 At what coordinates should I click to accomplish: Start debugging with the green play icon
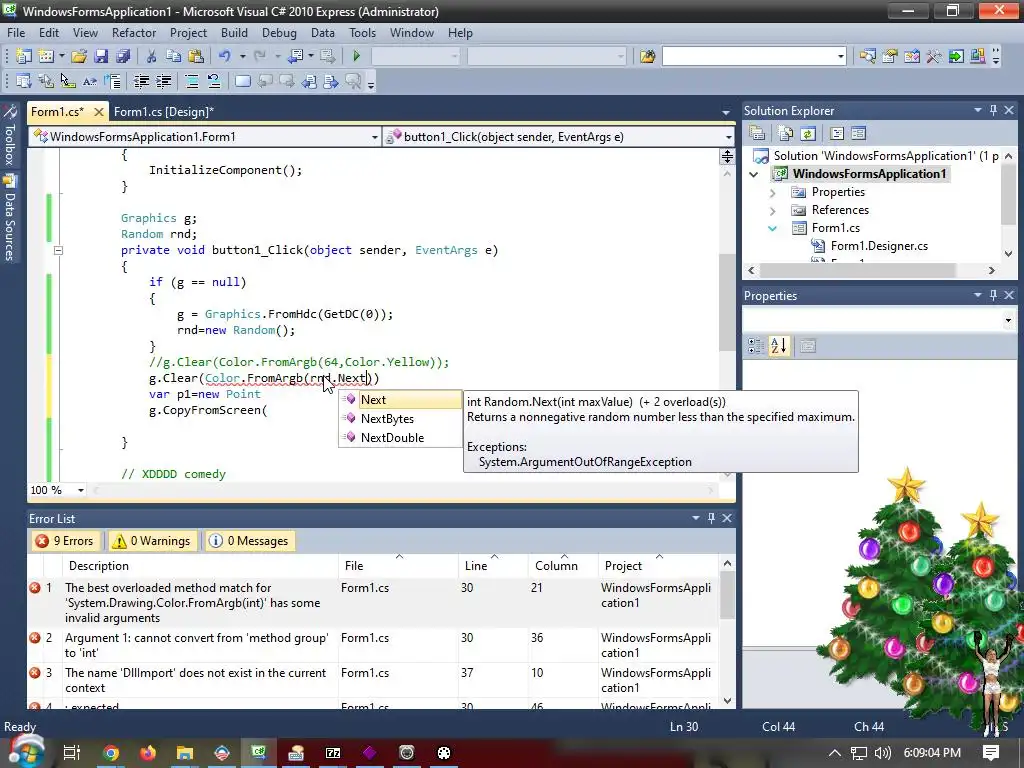pyautogui.click(x=357, y=56)
